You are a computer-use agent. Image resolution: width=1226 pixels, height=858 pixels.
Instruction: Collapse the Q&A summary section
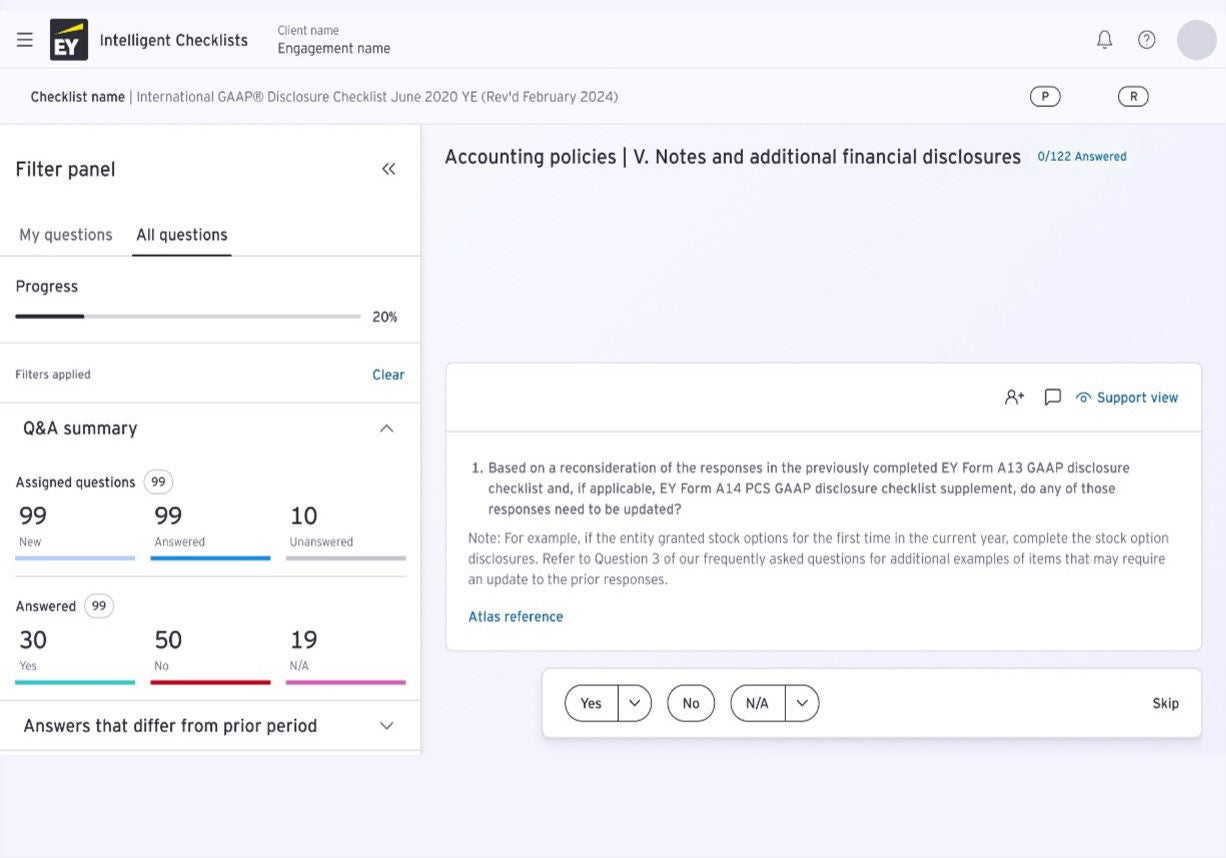tap(387, 428)
